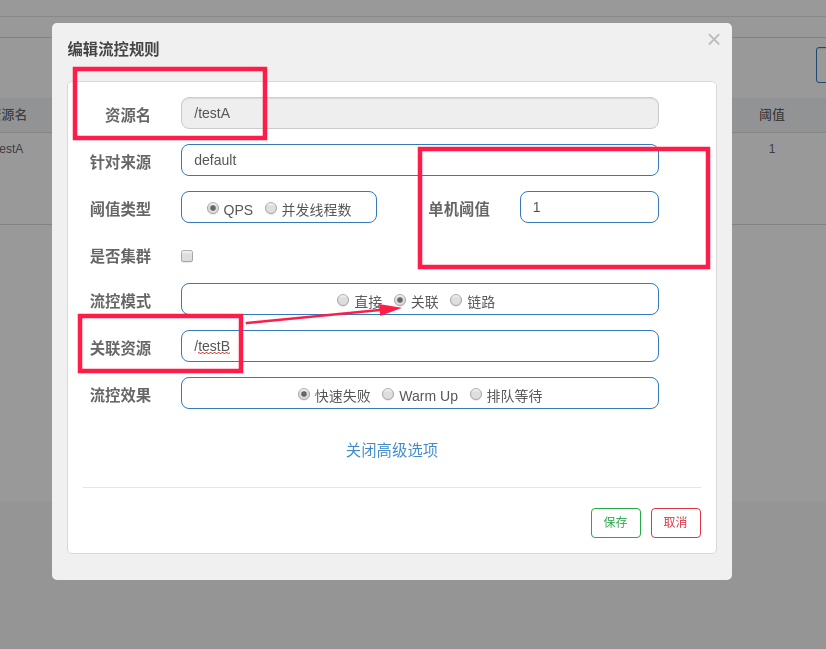Select the 排队等待 flow control effect
The height and width of the screenshot is (649, 826).
[476, 394]
